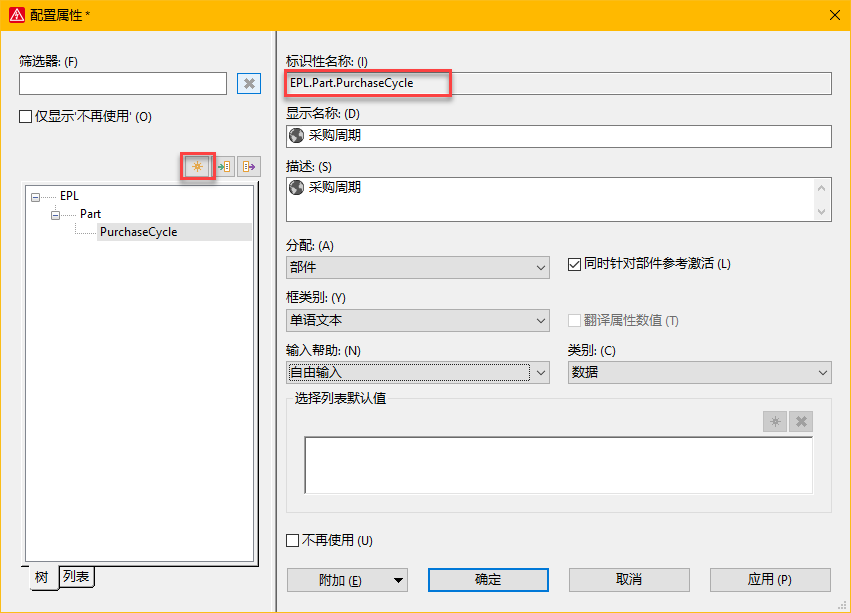
Task: Click the delete entry X in the selection list defaults
Action: coord(801,421)
